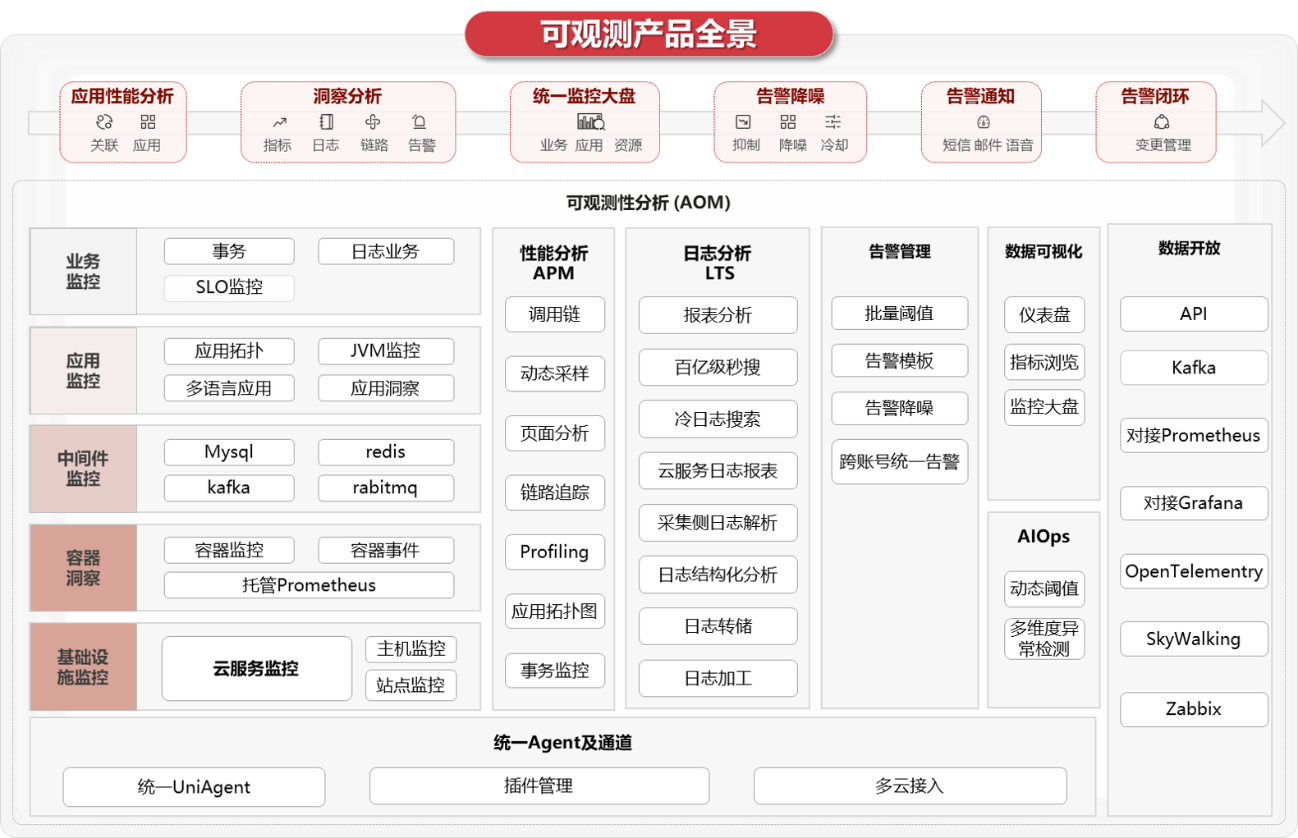Open 报表分析 under 日志分析 LTS
Viewport: 1298px width, 838px height.
point(719,315)
